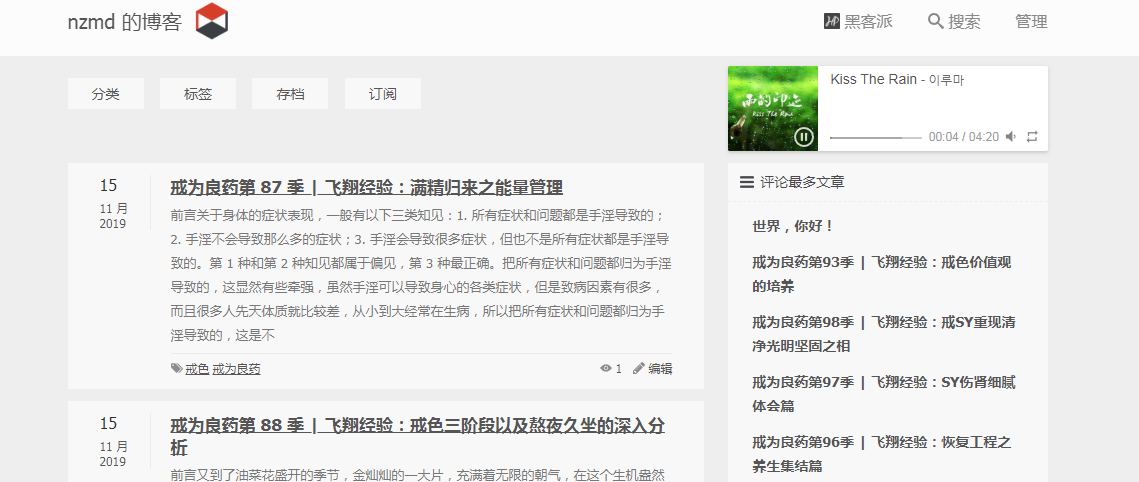Seek on the music progress bar
This screenshot has width=1139, height=482.
tap(875, 137)
